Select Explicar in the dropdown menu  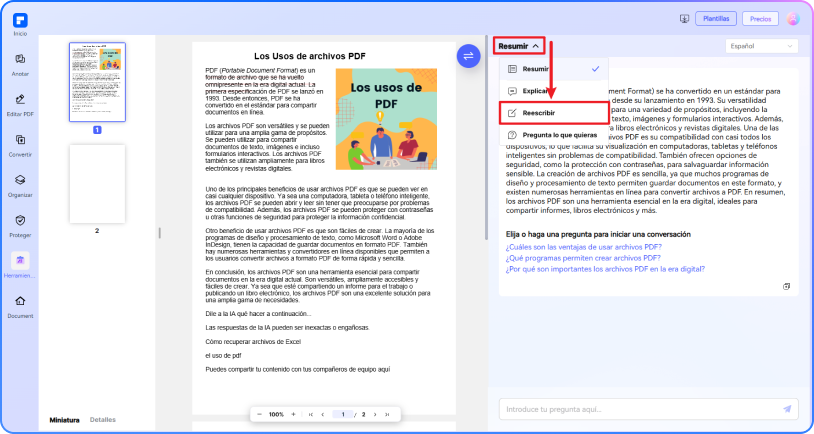pos(553,91)
